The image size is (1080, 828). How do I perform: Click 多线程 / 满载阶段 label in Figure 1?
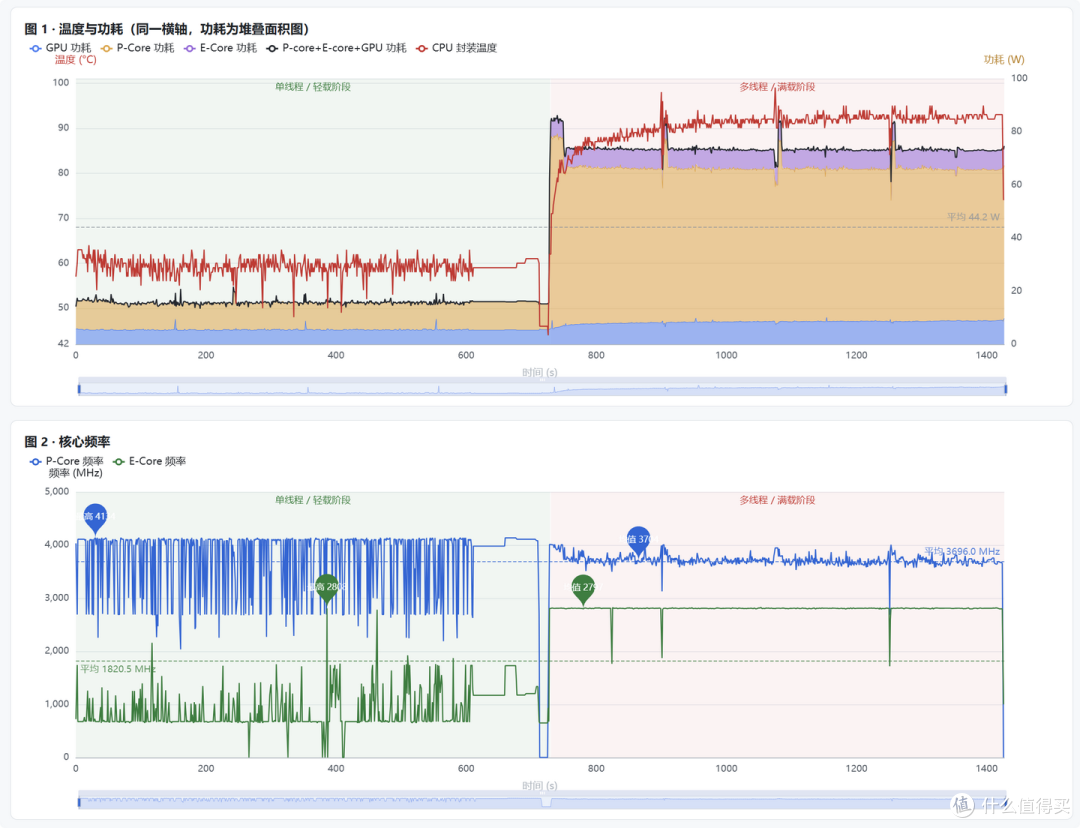click(778, 87)
